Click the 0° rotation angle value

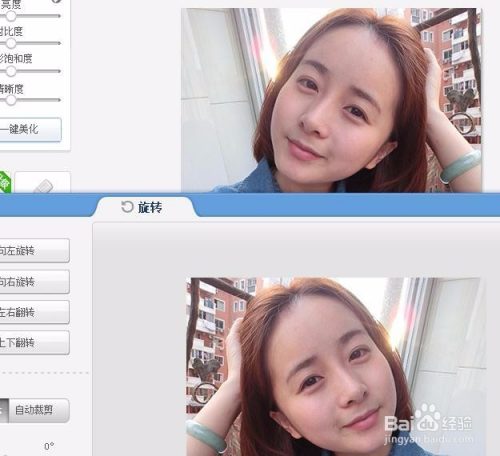click(x=49, y=446)
